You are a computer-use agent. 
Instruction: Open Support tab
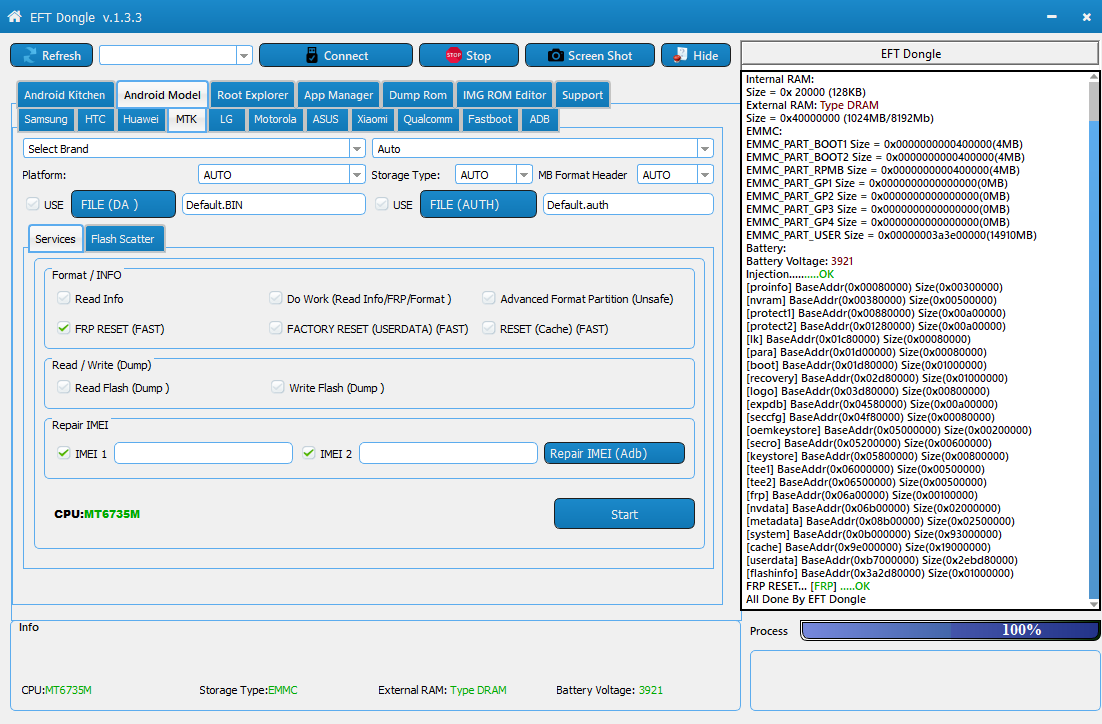click(582, 95)
